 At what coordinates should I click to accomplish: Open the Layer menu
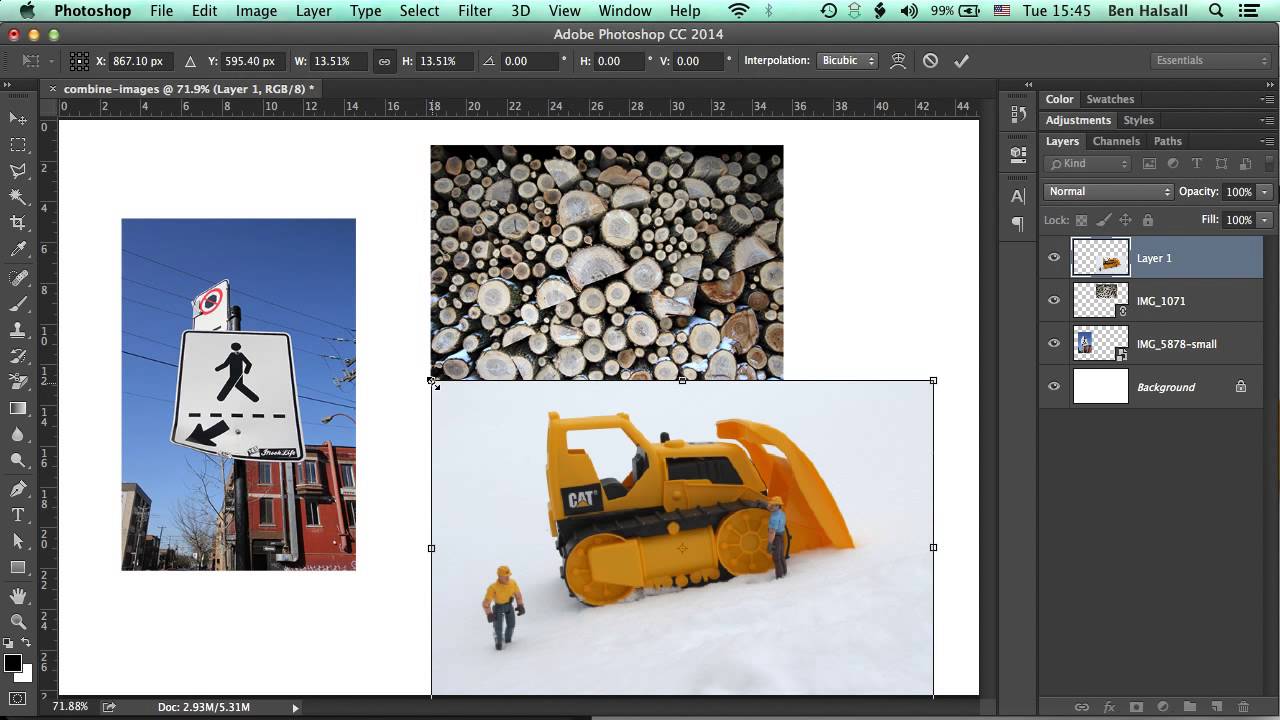click(x=313, y=11)
